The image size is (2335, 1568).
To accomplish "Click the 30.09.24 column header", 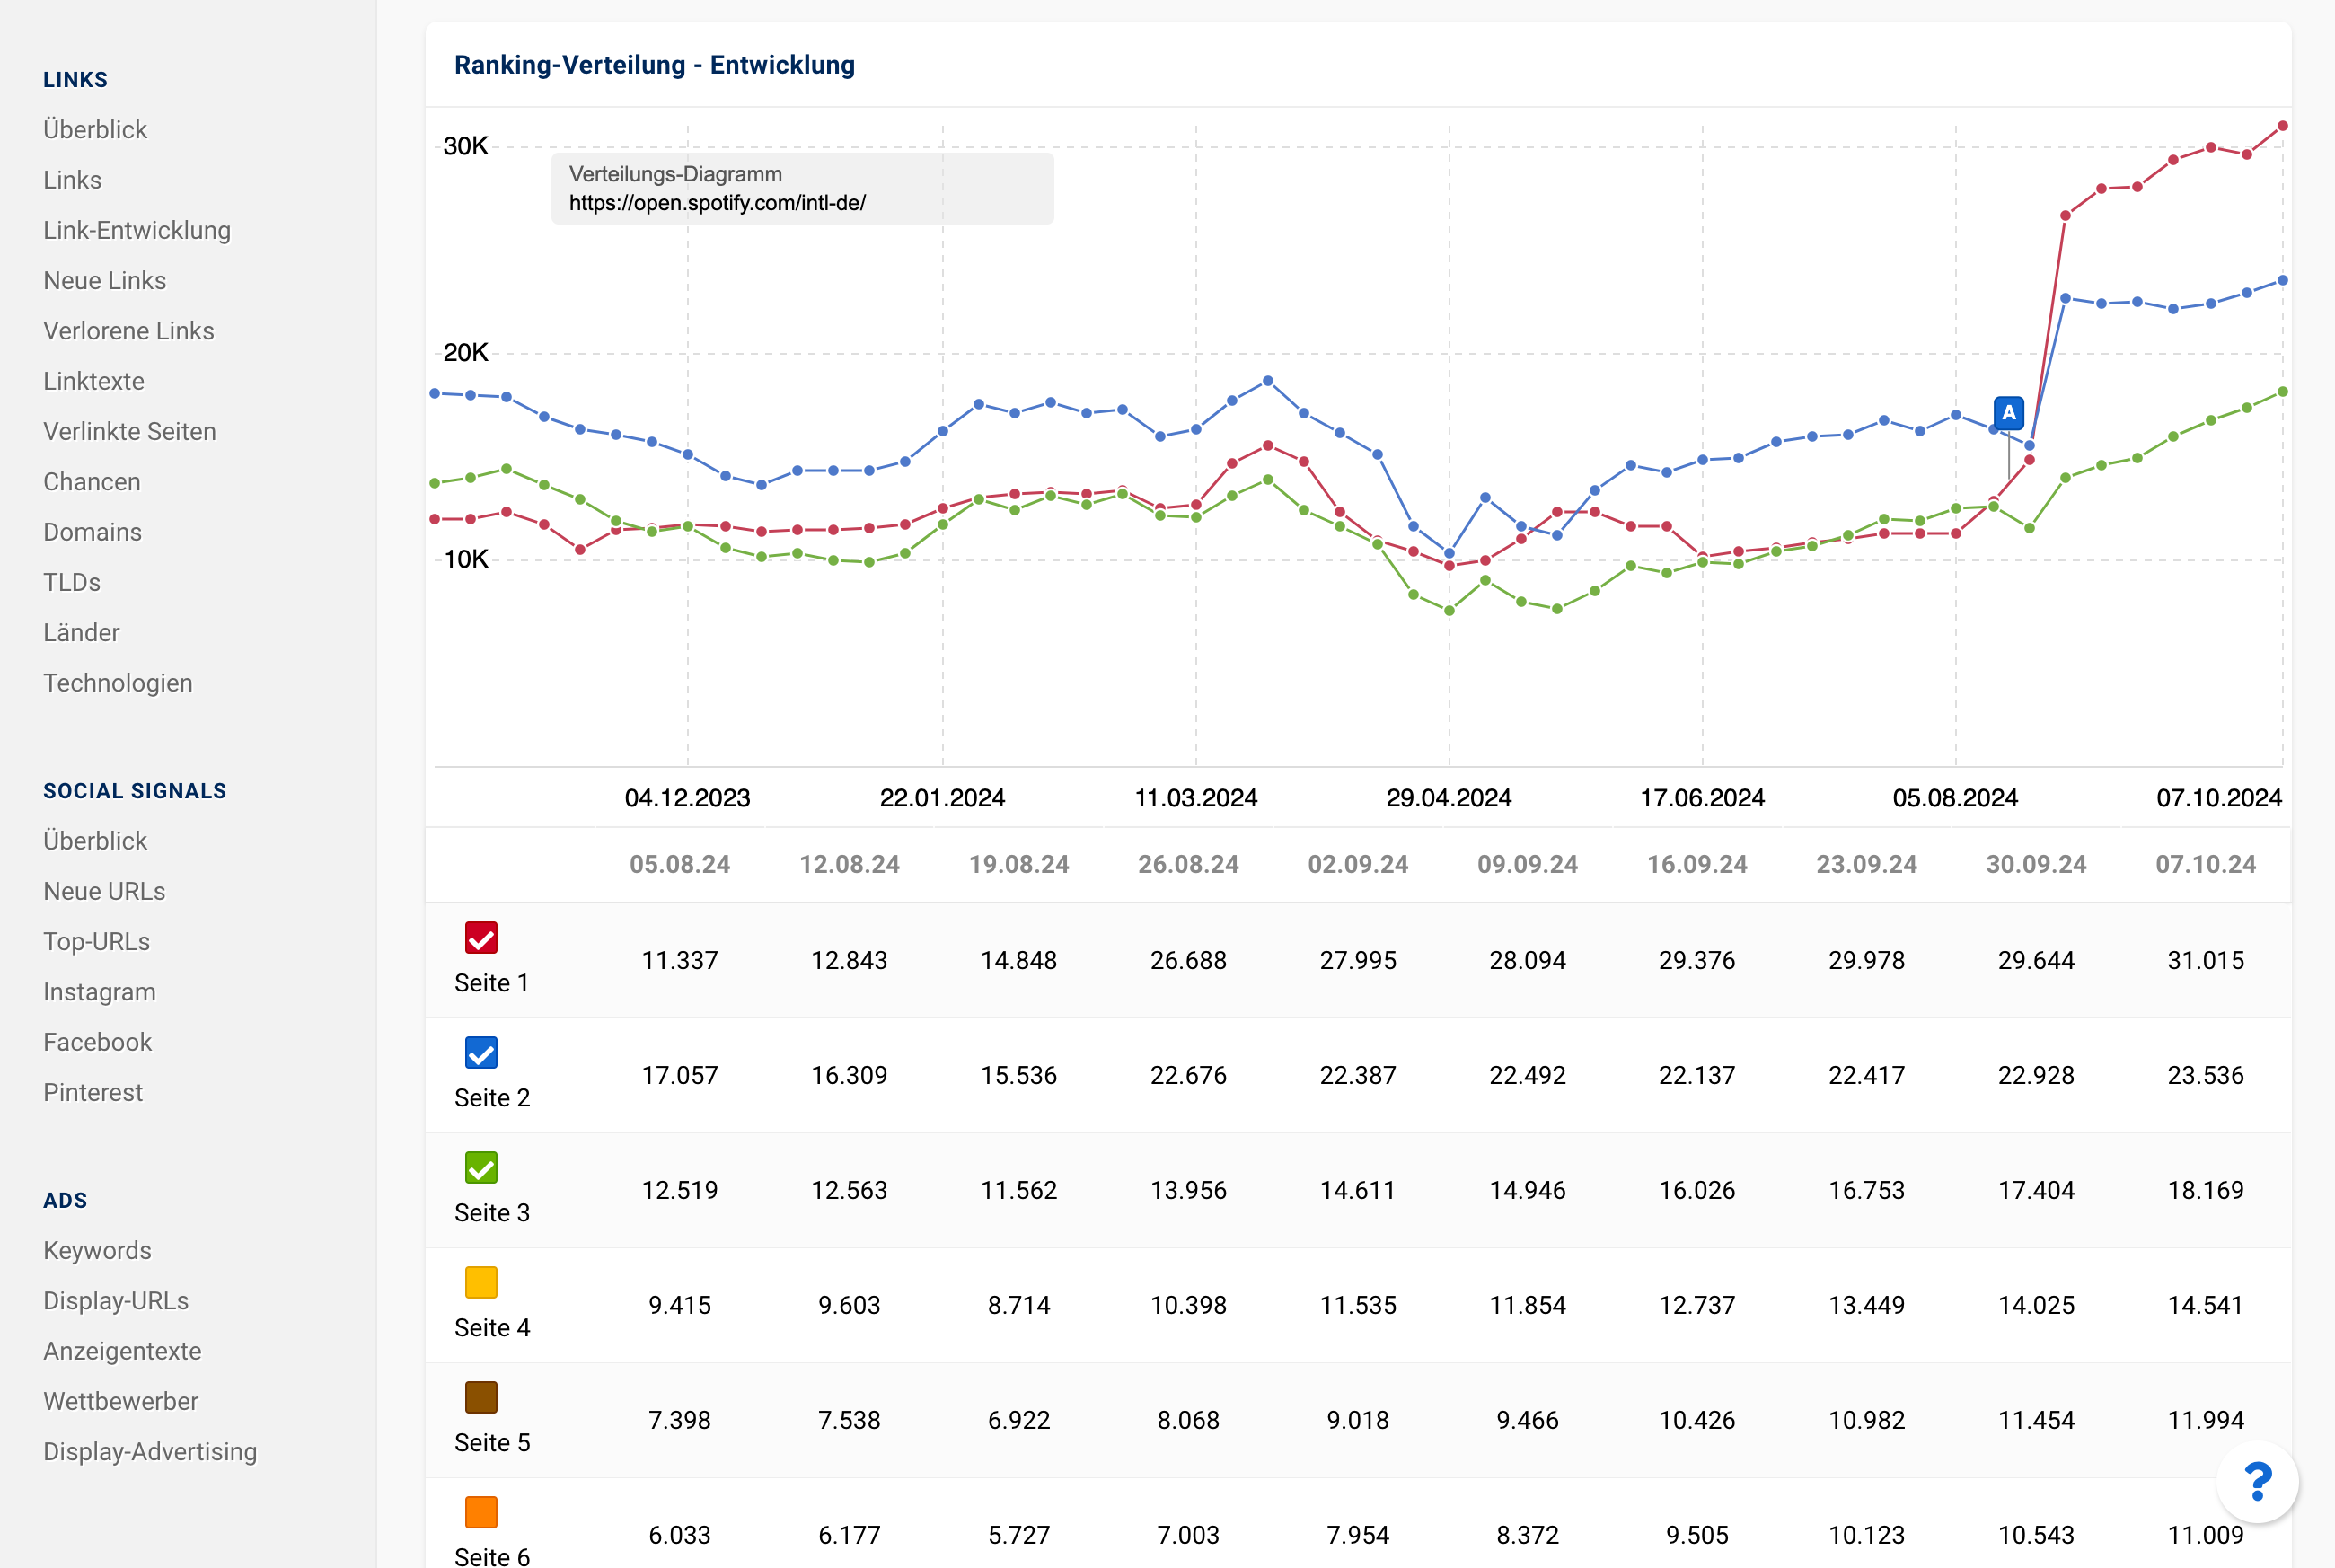I will (2036, 864).
